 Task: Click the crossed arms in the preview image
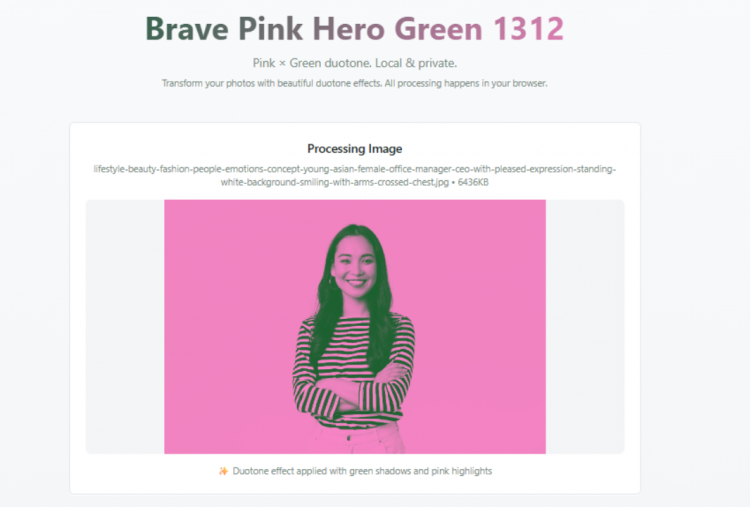pyautogui.click(x=354, y=392)
